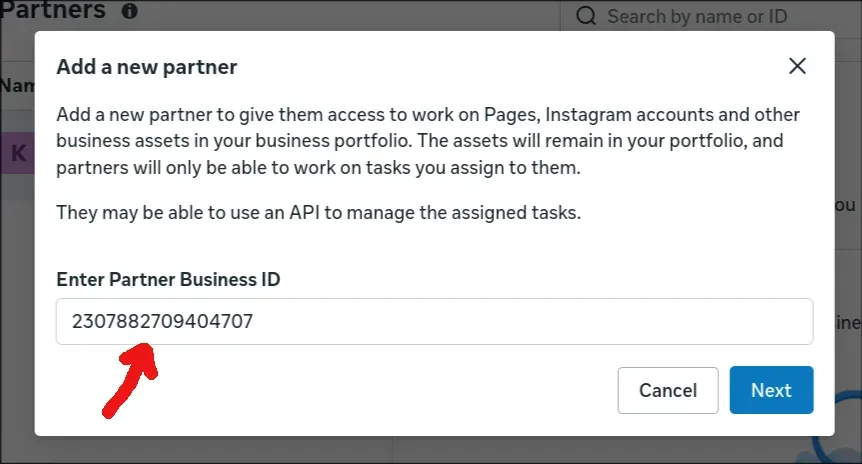Click inside the Partner Business ID field

point(434,322)
